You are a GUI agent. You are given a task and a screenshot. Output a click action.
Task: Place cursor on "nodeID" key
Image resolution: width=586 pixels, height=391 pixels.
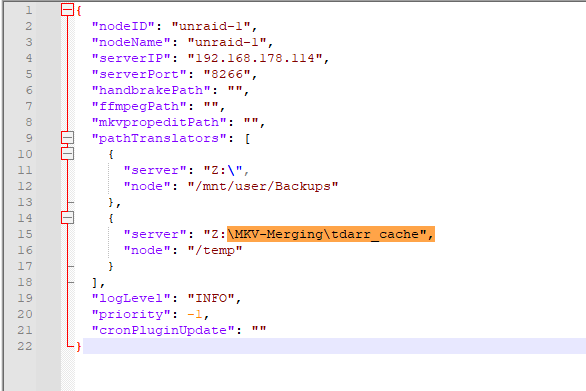[123, 26]
